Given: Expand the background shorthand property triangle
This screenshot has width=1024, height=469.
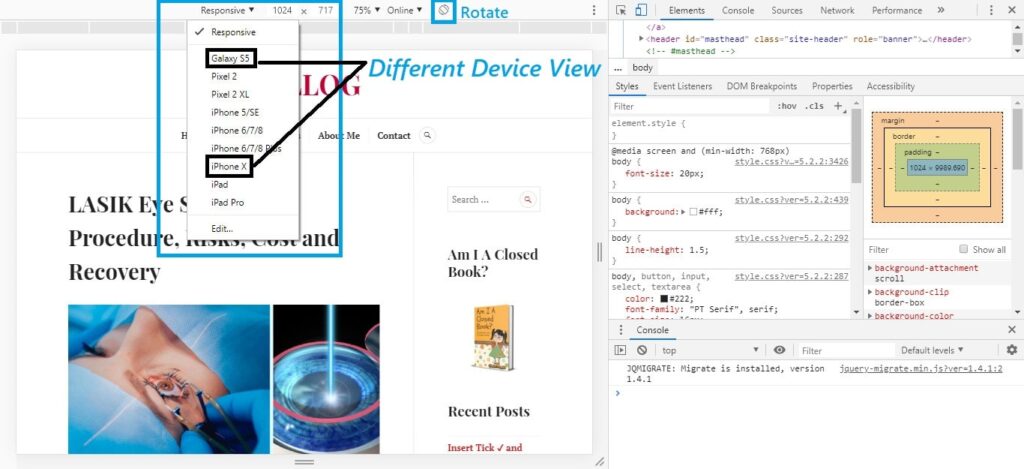Looking at the screenshot, I should coord(683,212).
